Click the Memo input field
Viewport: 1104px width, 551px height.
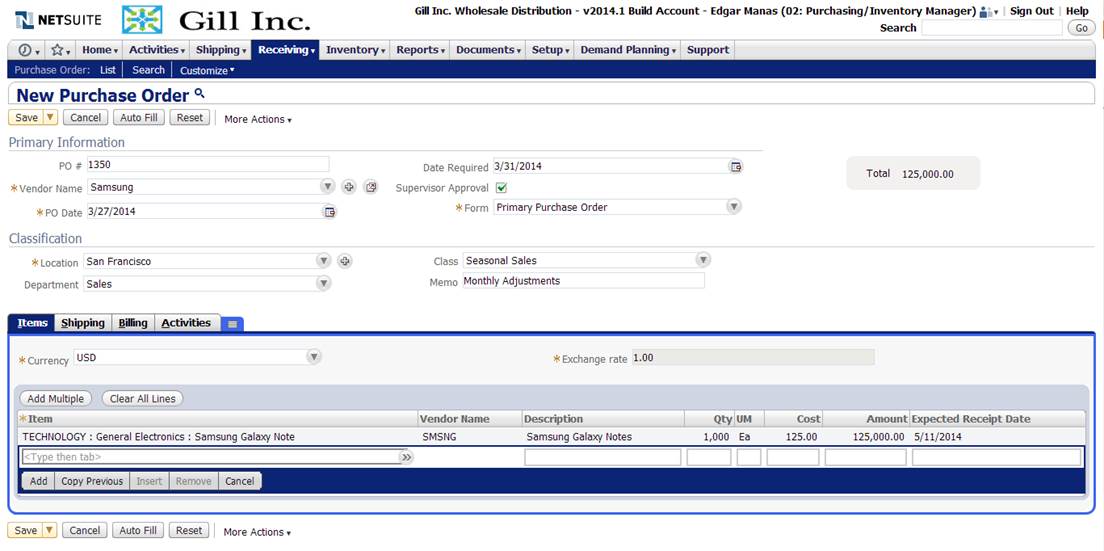point(584,281)
